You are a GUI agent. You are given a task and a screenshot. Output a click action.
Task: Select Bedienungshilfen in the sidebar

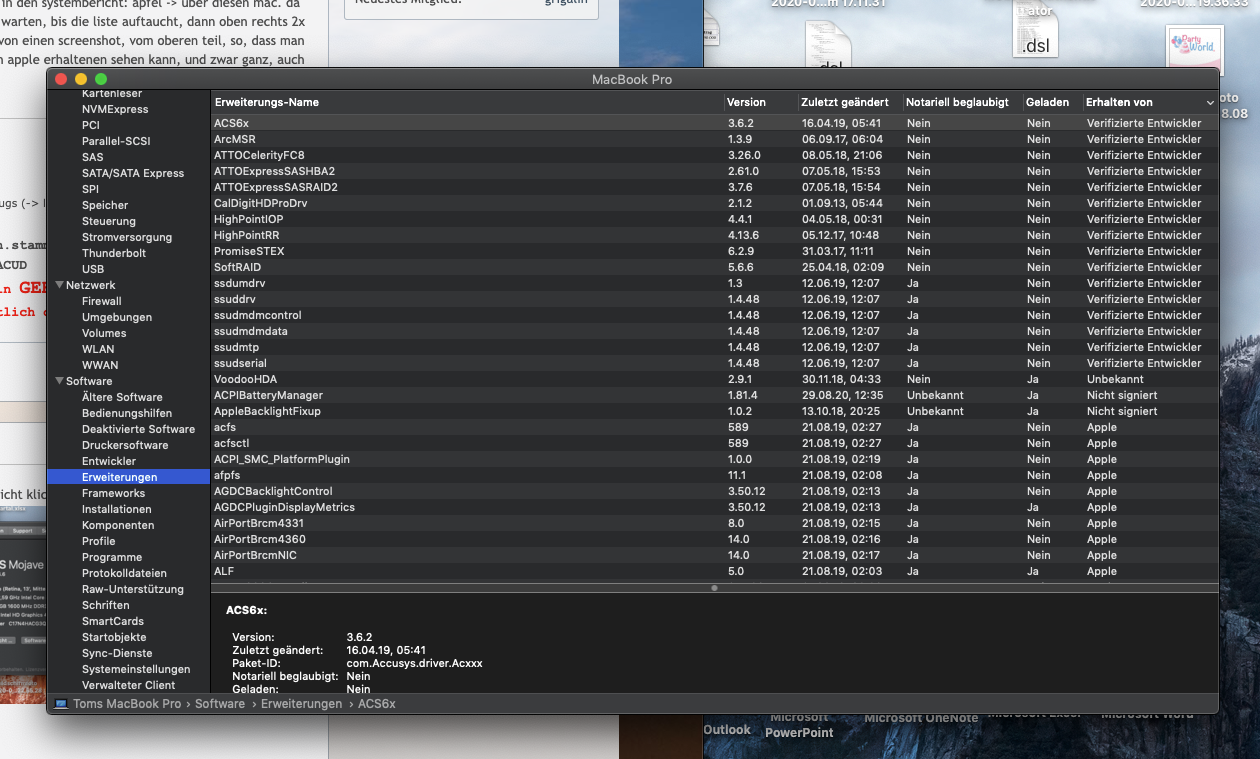128,413
